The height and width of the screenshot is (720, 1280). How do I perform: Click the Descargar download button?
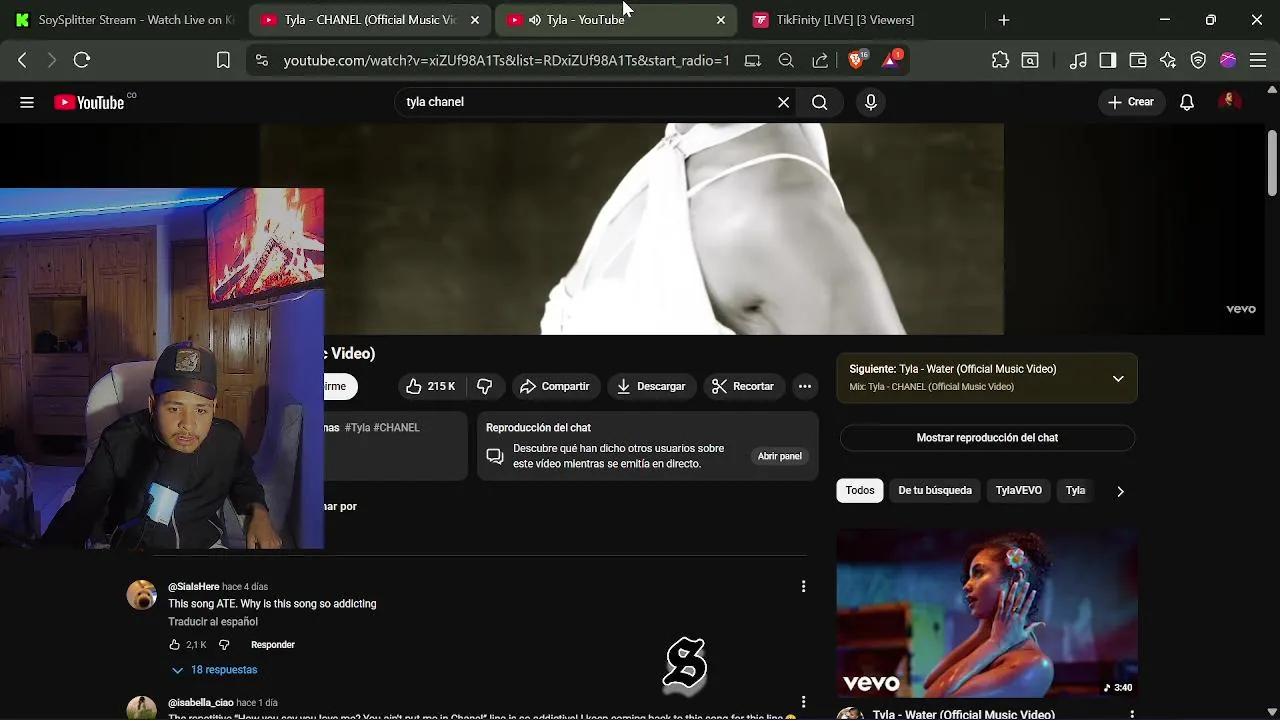point(651,386)
